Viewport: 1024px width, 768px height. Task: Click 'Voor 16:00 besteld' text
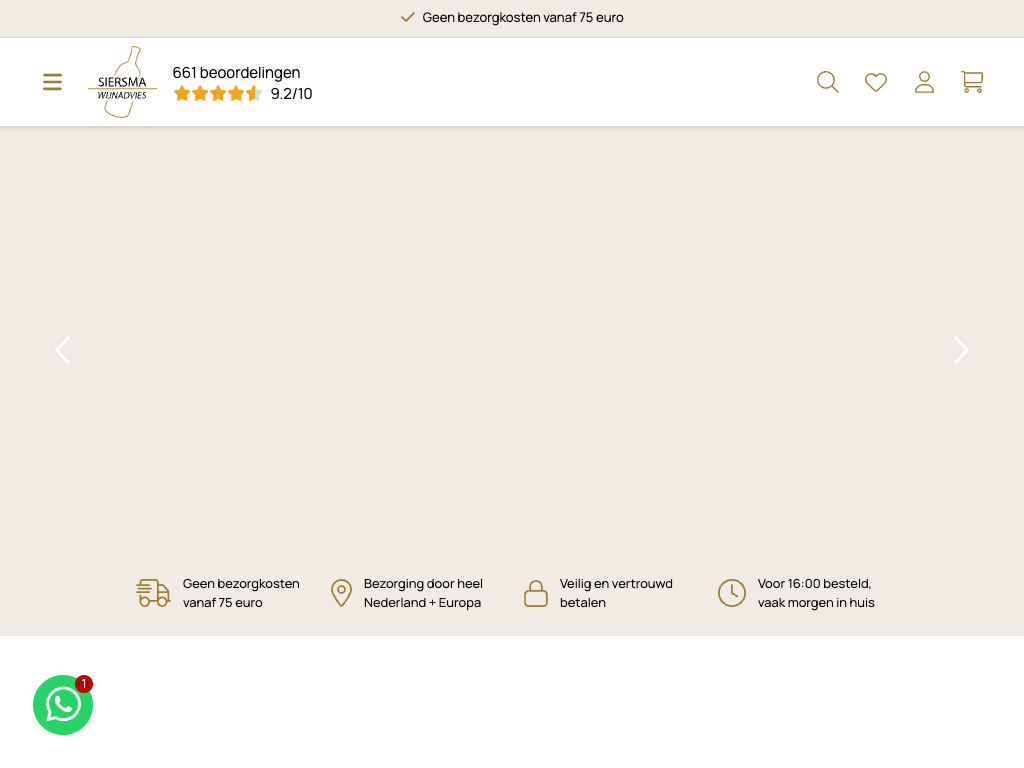click(815, 584)
